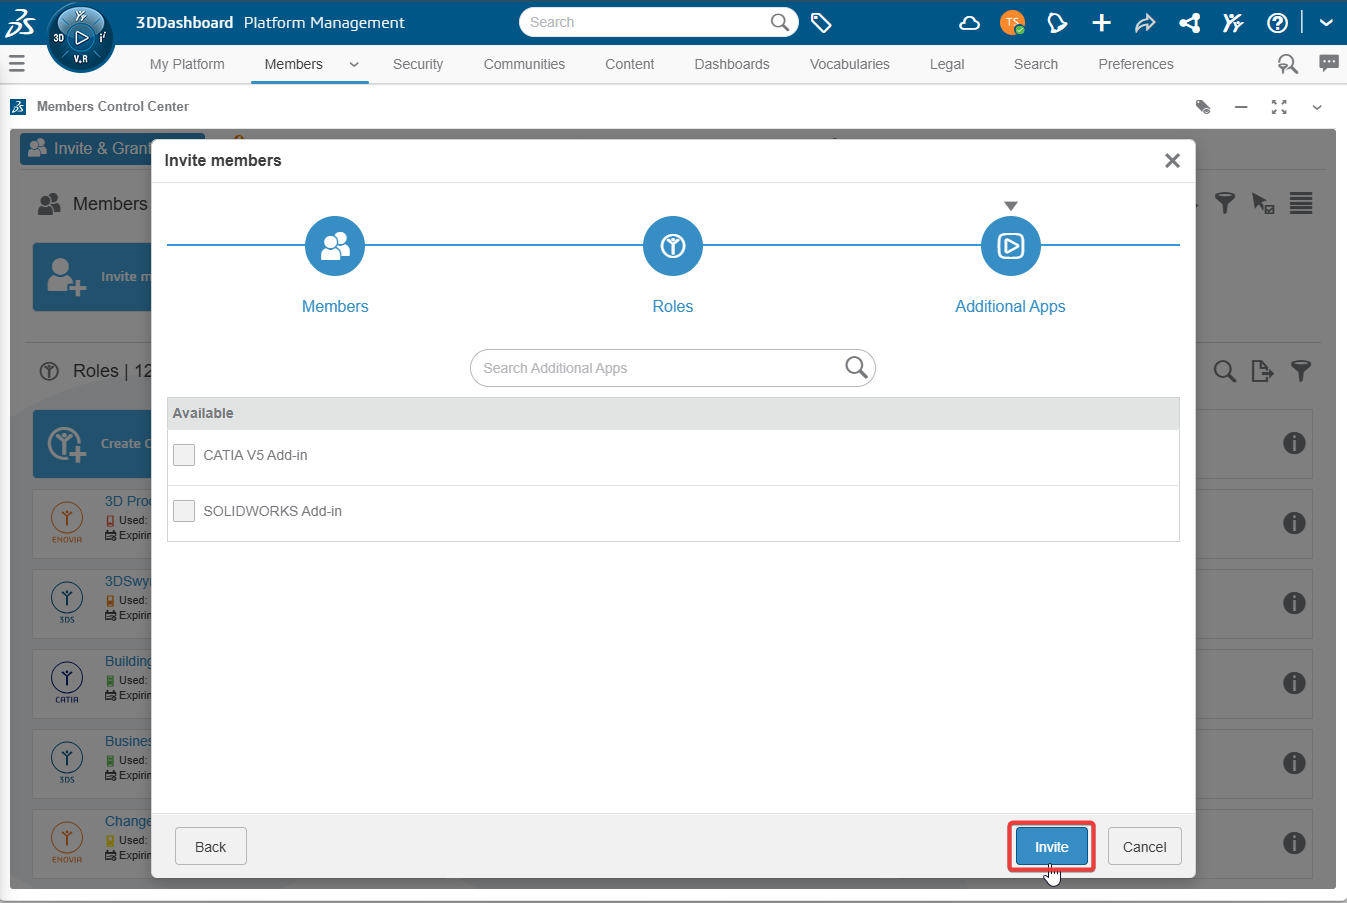The width and height of the screenshot is (1347, 903).
Task: Open the 3DEXPERIENCE compass
Action: click(x=81, y=39)
